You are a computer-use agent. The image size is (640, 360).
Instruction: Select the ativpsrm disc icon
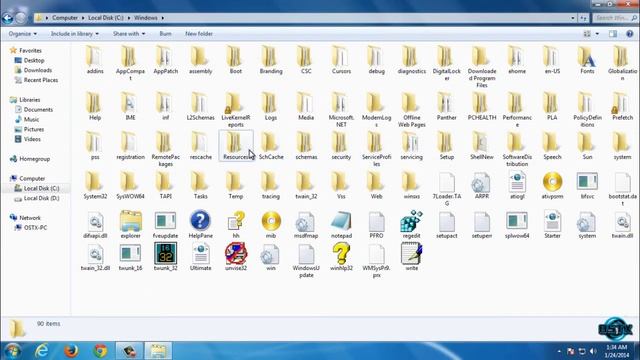pyautogui.click(x=552, y=182)
